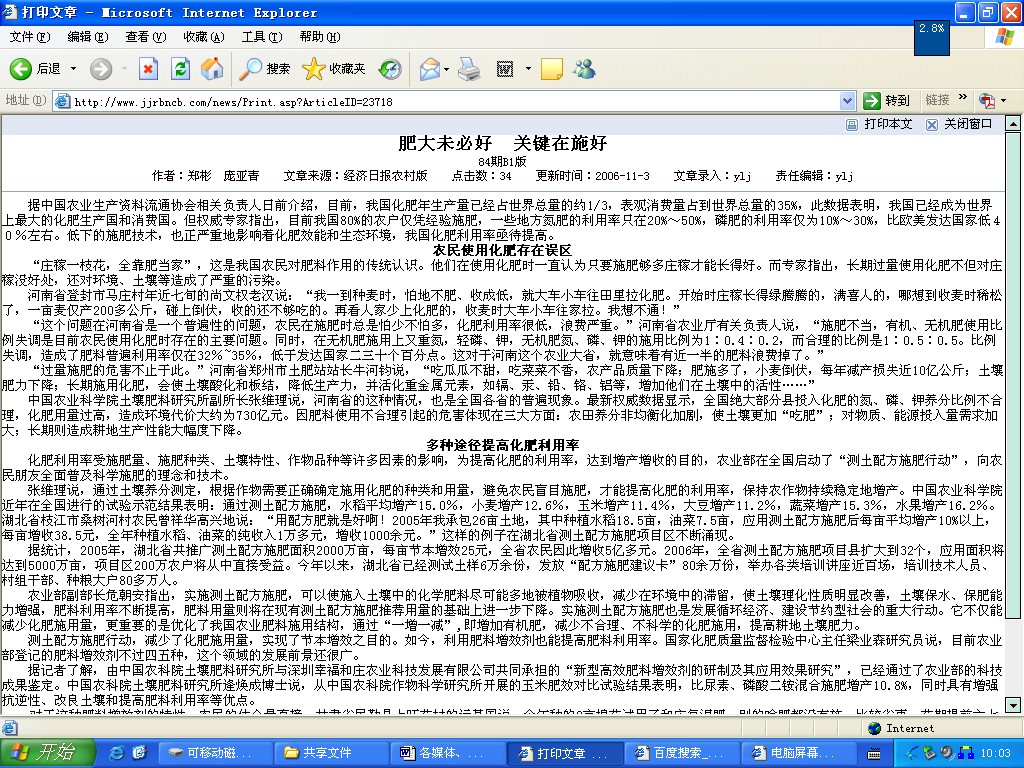Open the 工具(T) menu
The height and width of the screenshot is (768, 1024).
262,37
